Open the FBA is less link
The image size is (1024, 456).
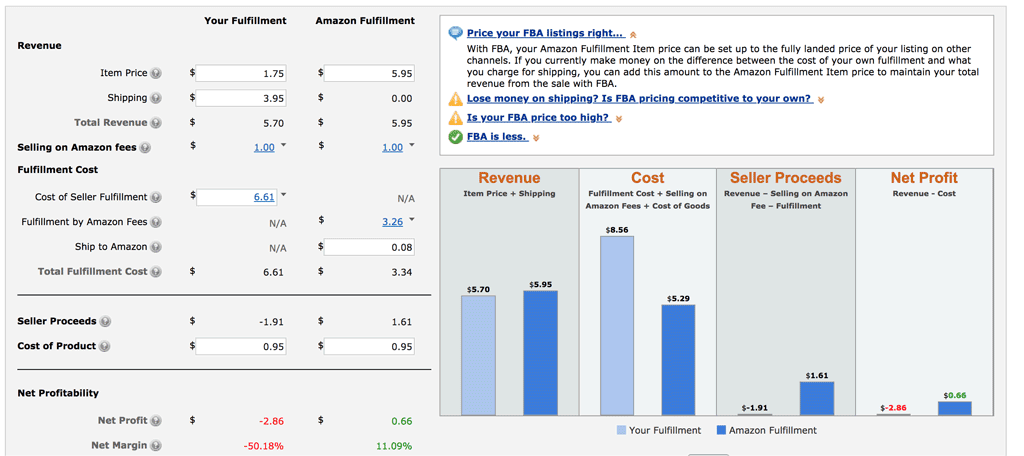498,137
